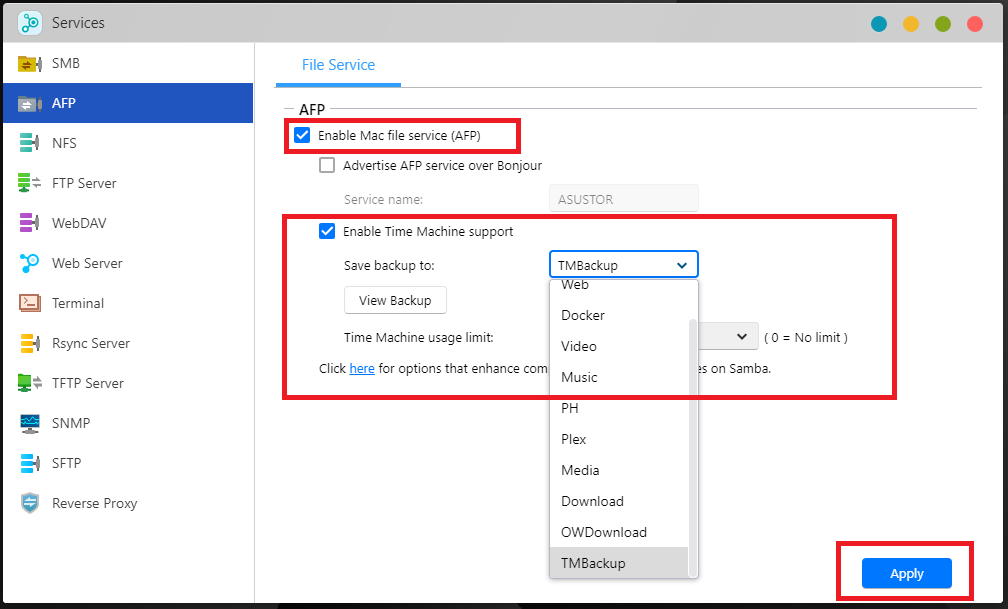Follow the 'here' link for Samba options

tap(362, 369)
